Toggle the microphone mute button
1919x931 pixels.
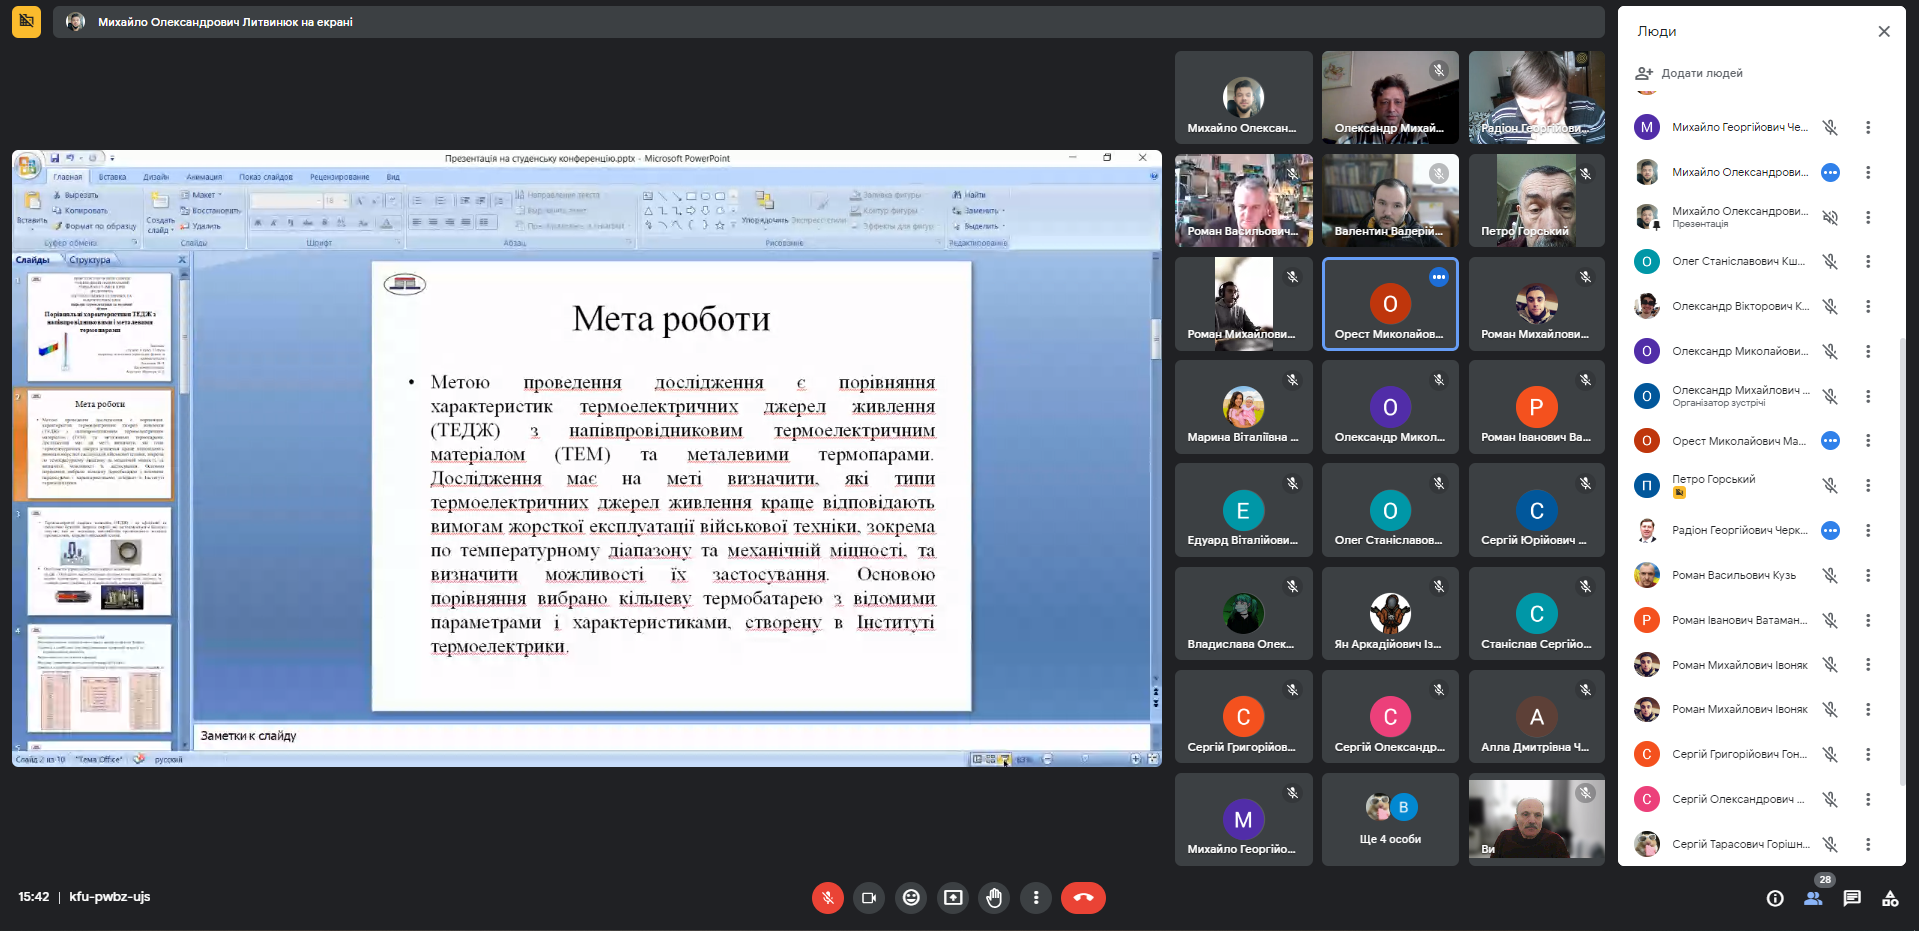click(827, 898)
